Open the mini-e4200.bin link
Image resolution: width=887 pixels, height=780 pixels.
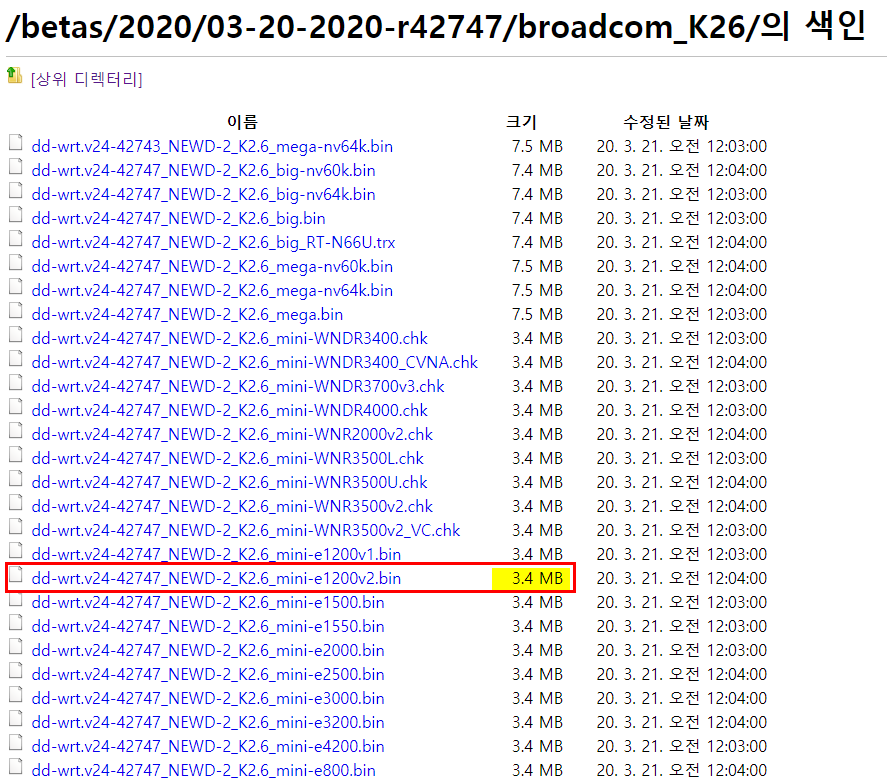point(208,747)
